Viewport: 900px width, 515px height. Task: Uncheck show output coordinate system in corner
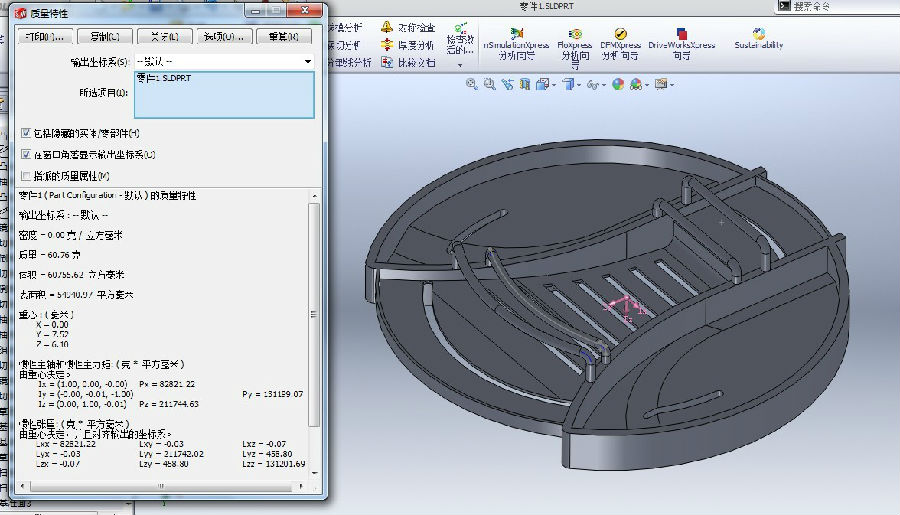(x=26, y=155)
